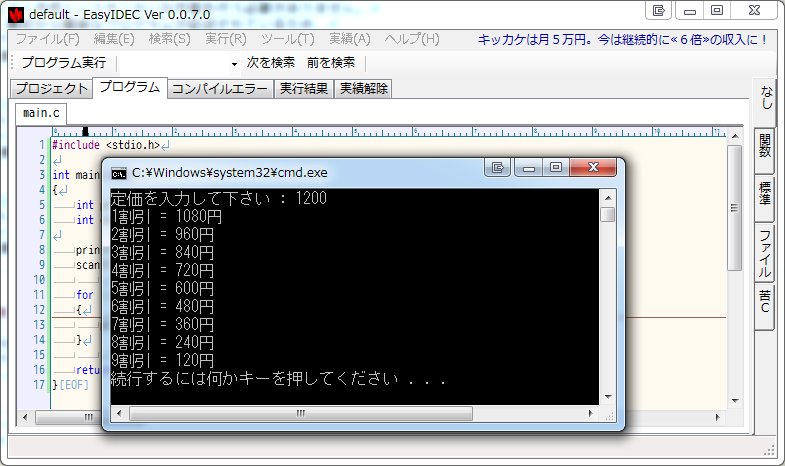
Task: Open the 実績(A) menu
Action: coord(350,39)
